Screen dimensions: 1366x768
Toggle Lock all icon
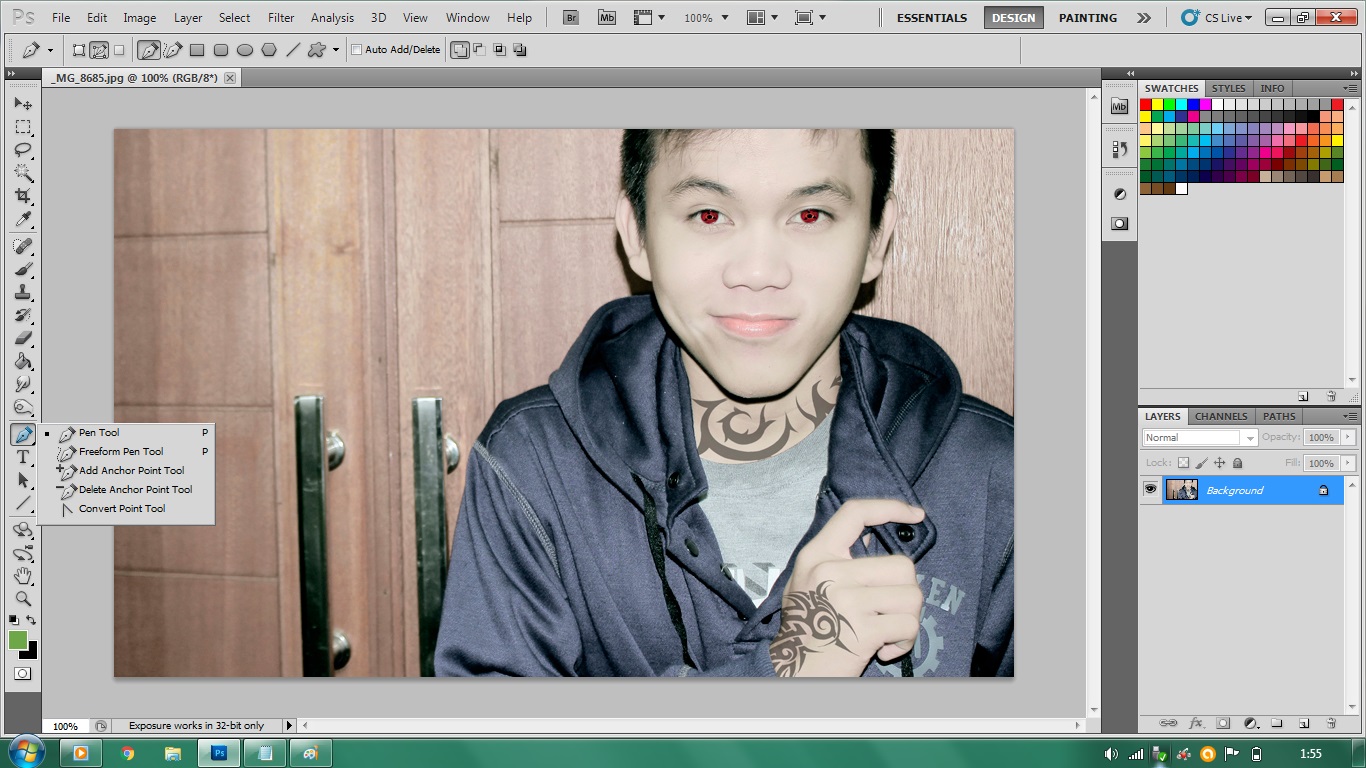tap(1237, 463)
